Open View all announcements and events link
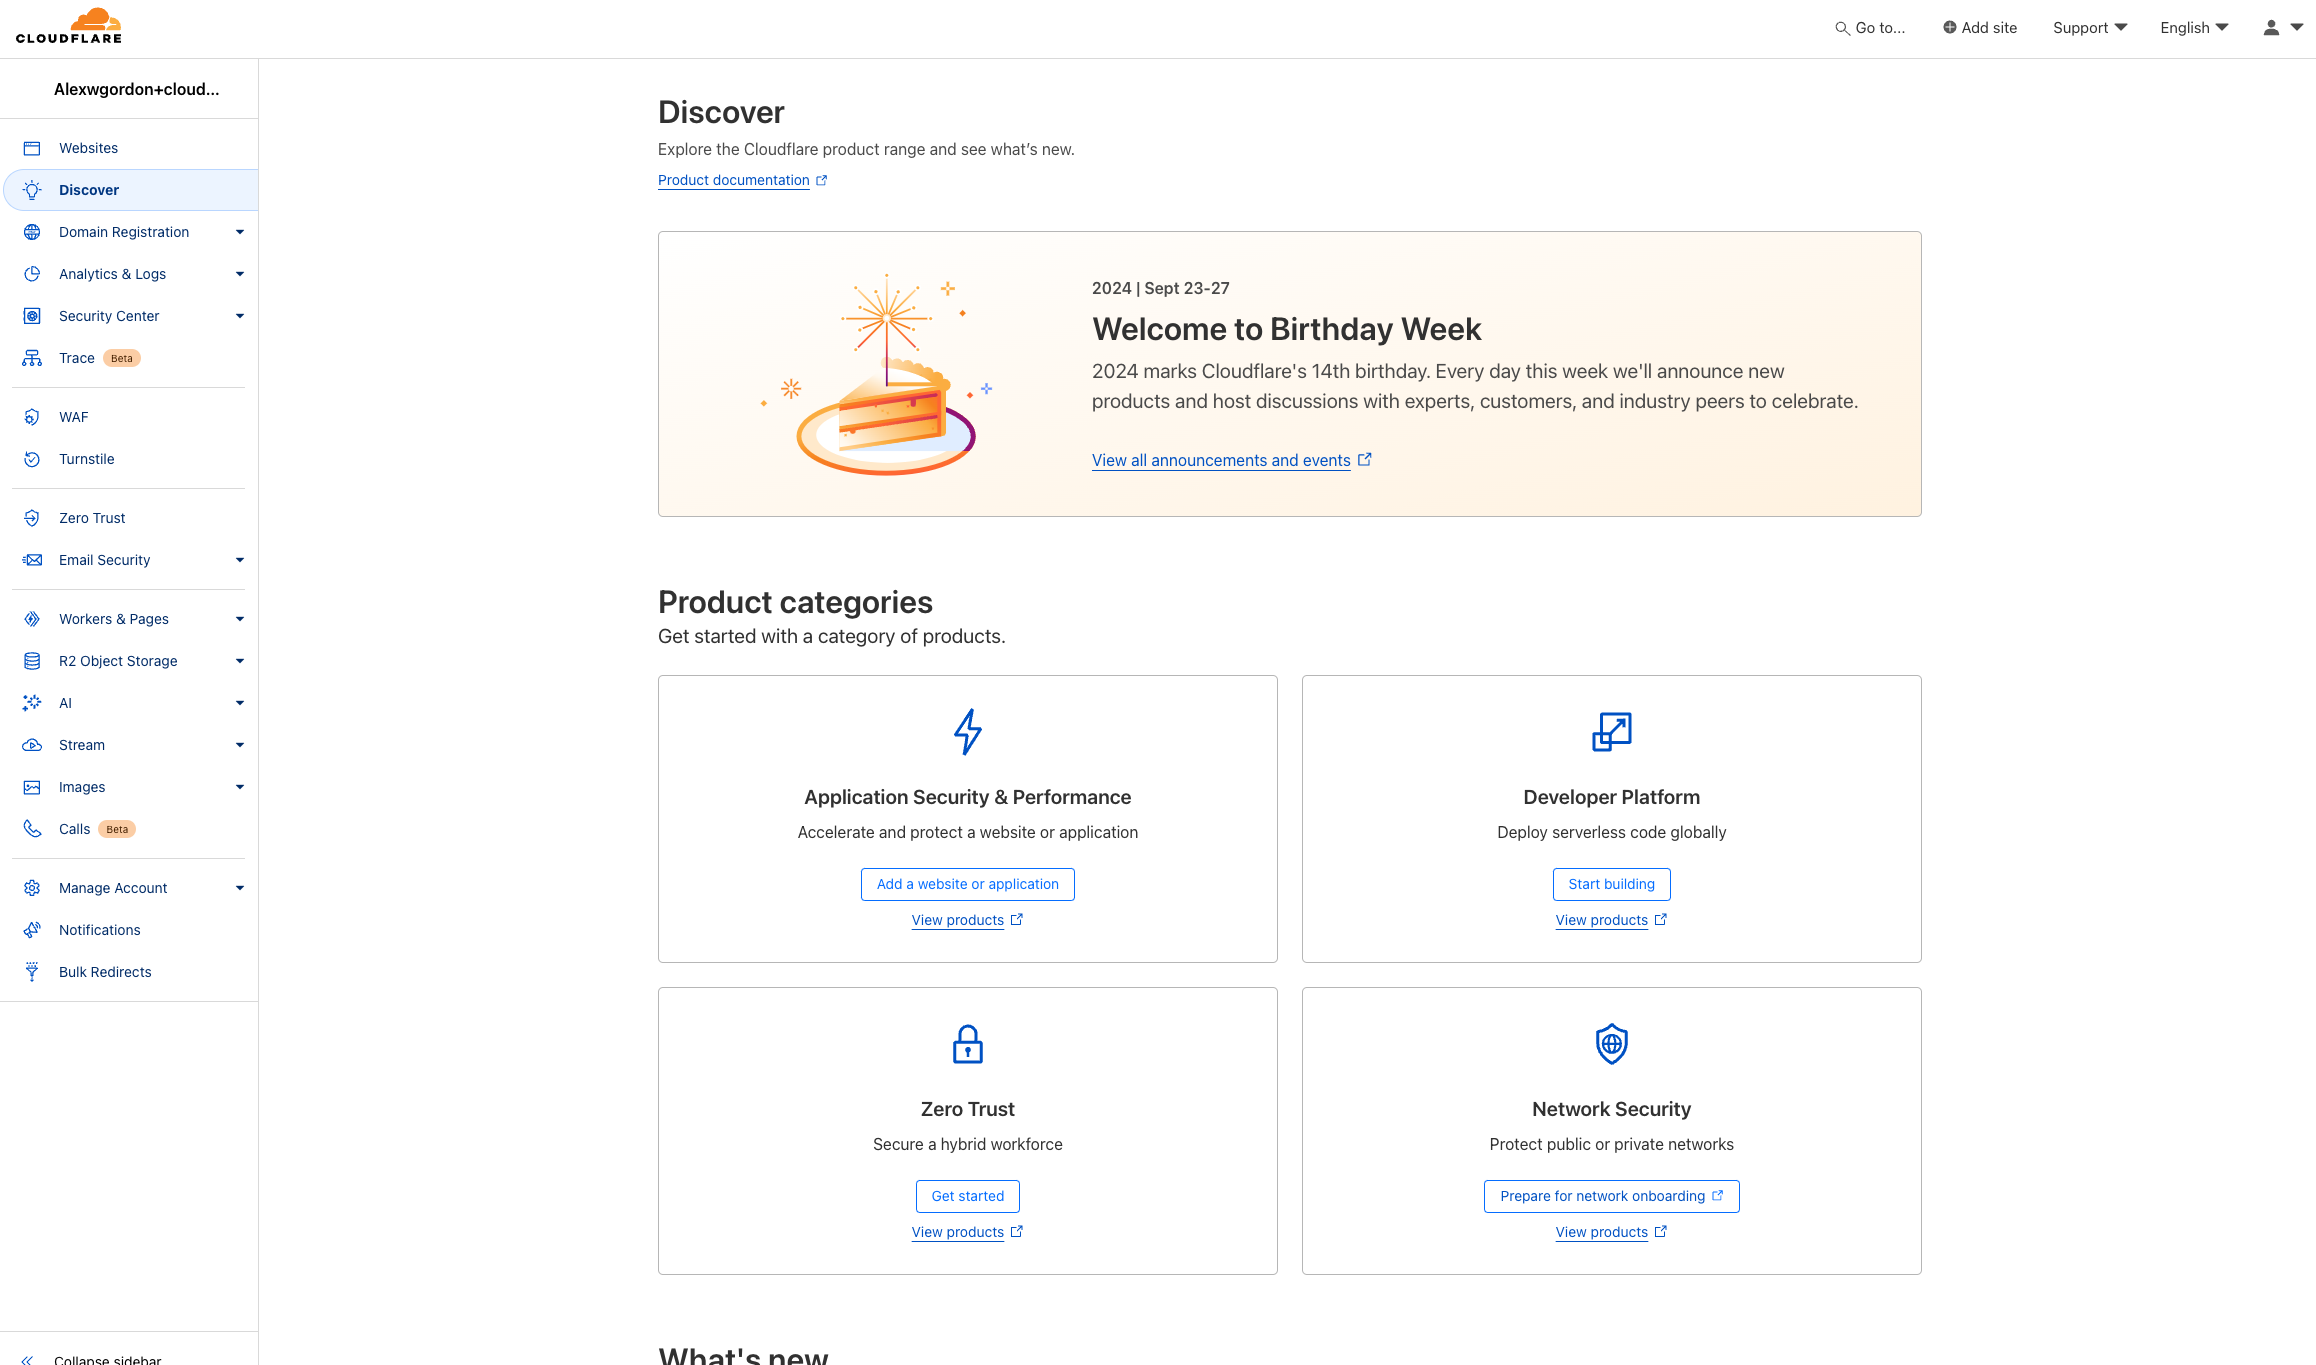This screenshot has height=1365, width=2316. (1231, 460)
